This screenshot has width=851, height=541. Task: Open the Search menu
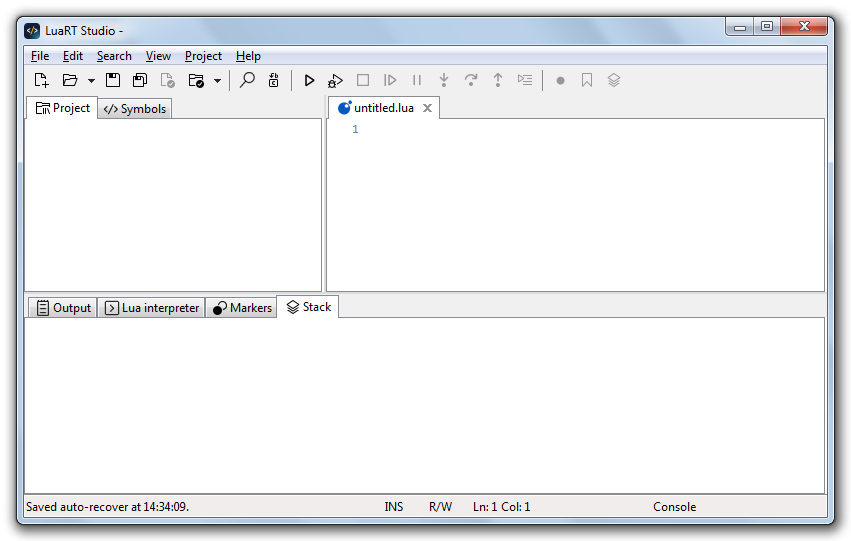(114, 56)
